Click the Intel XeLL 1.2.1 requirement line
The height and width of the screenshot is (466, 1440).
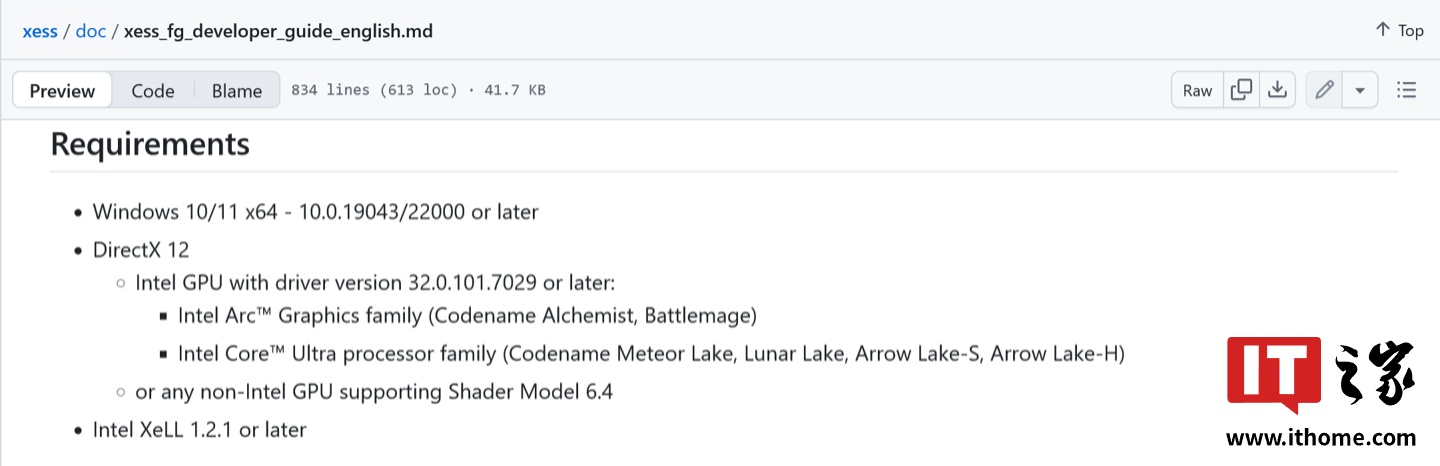click(199, 430)
